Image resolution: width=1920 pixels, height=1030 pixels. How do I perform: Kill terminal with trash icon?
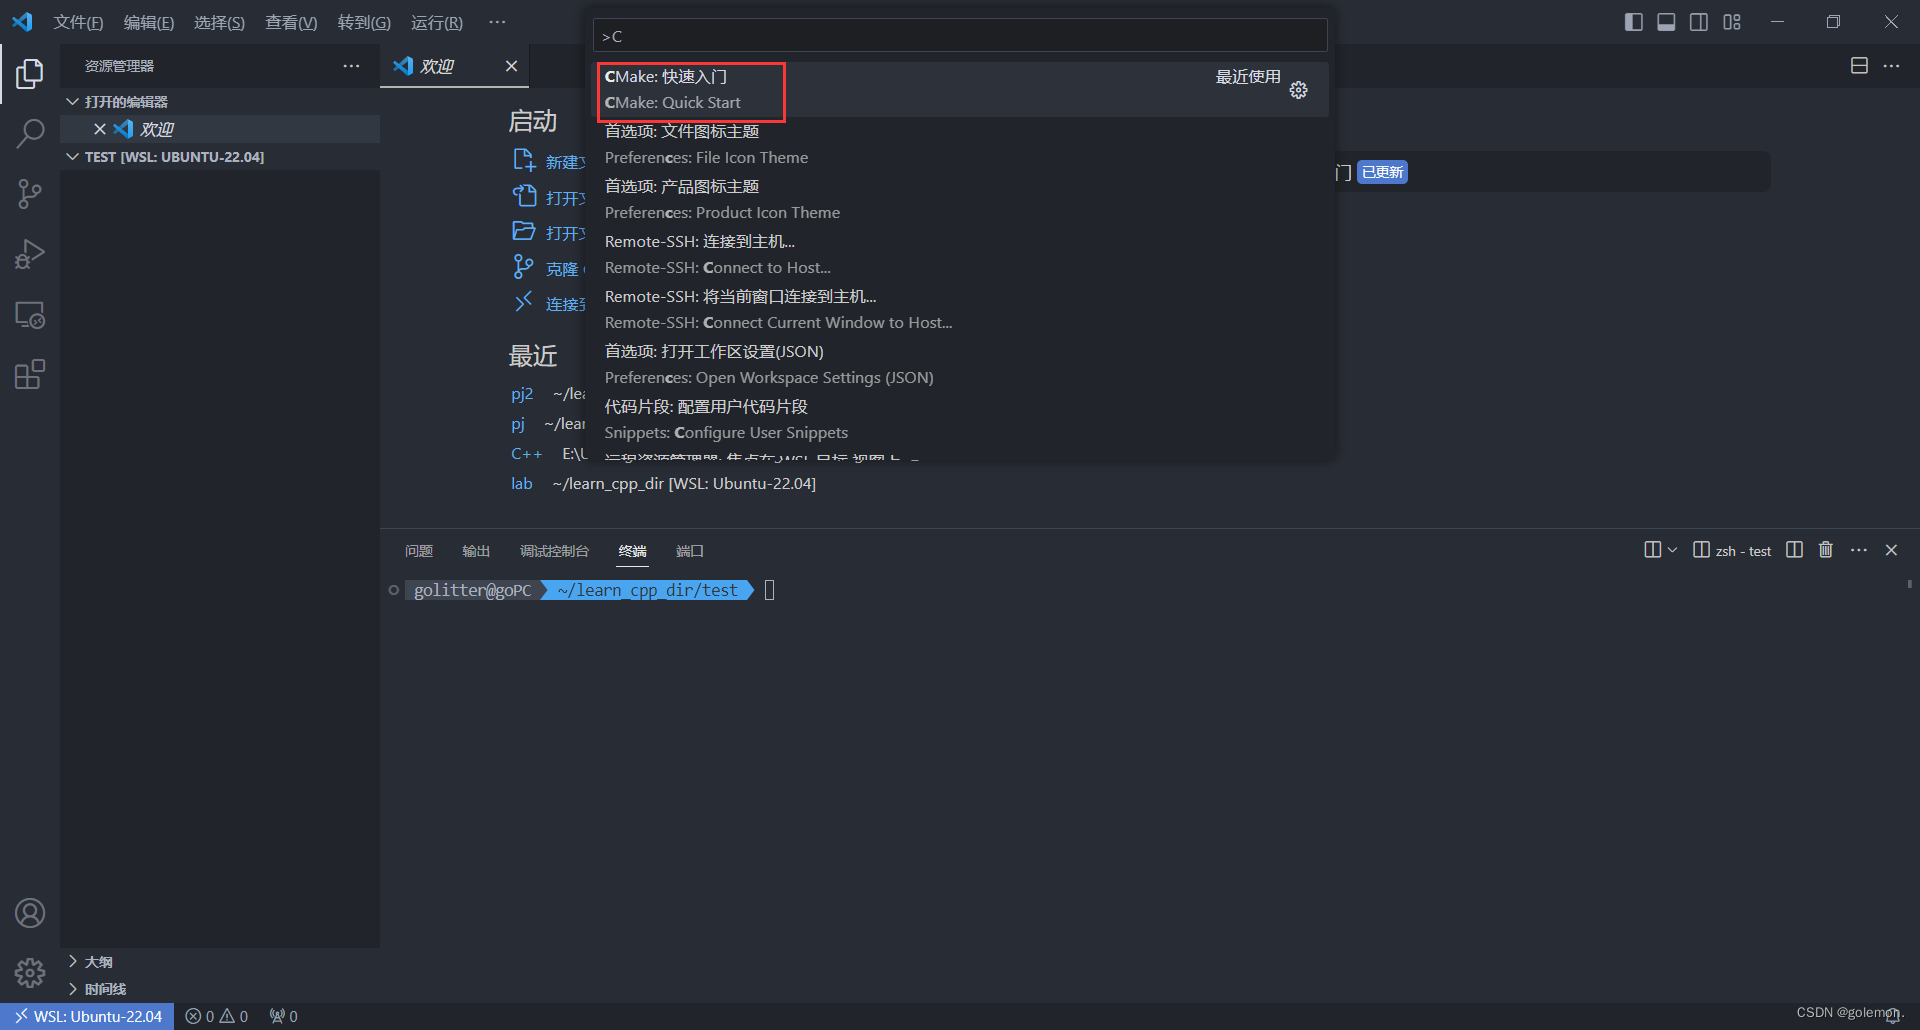pyautogui.click(x=1826, y=550)
